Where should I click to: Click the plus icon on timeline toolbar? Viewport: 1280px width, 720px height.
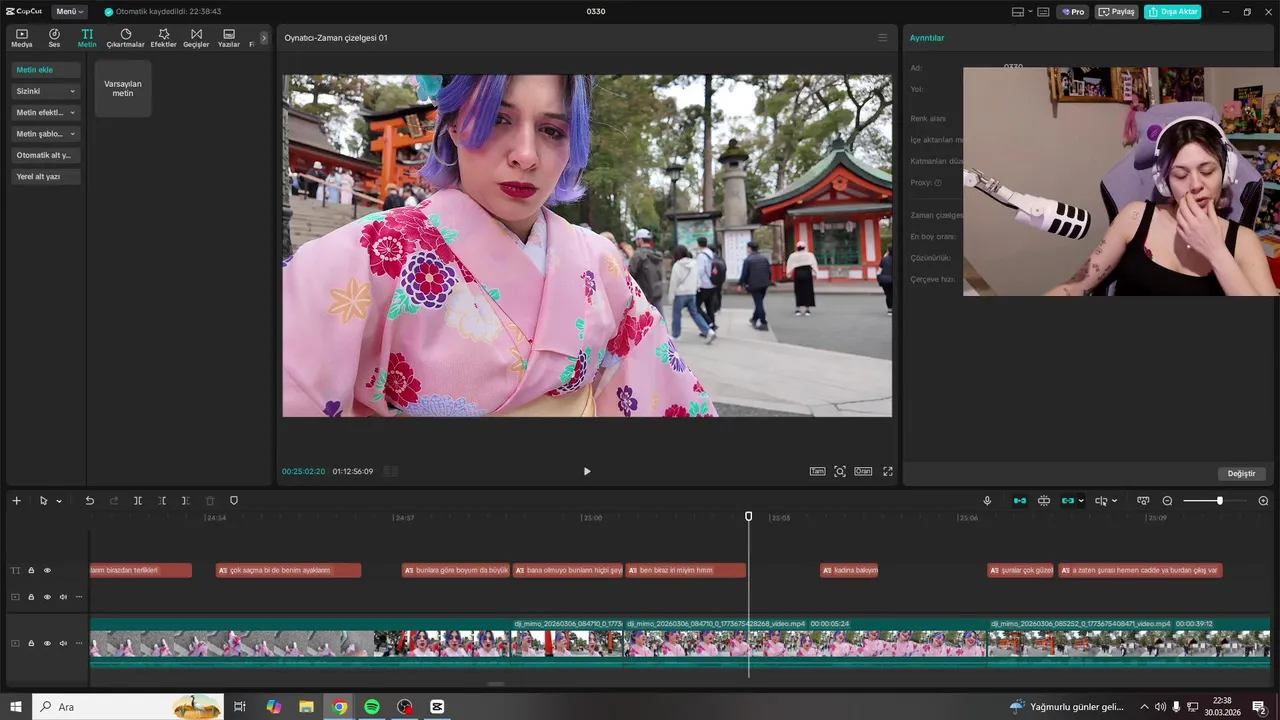[x=16, y=501]
